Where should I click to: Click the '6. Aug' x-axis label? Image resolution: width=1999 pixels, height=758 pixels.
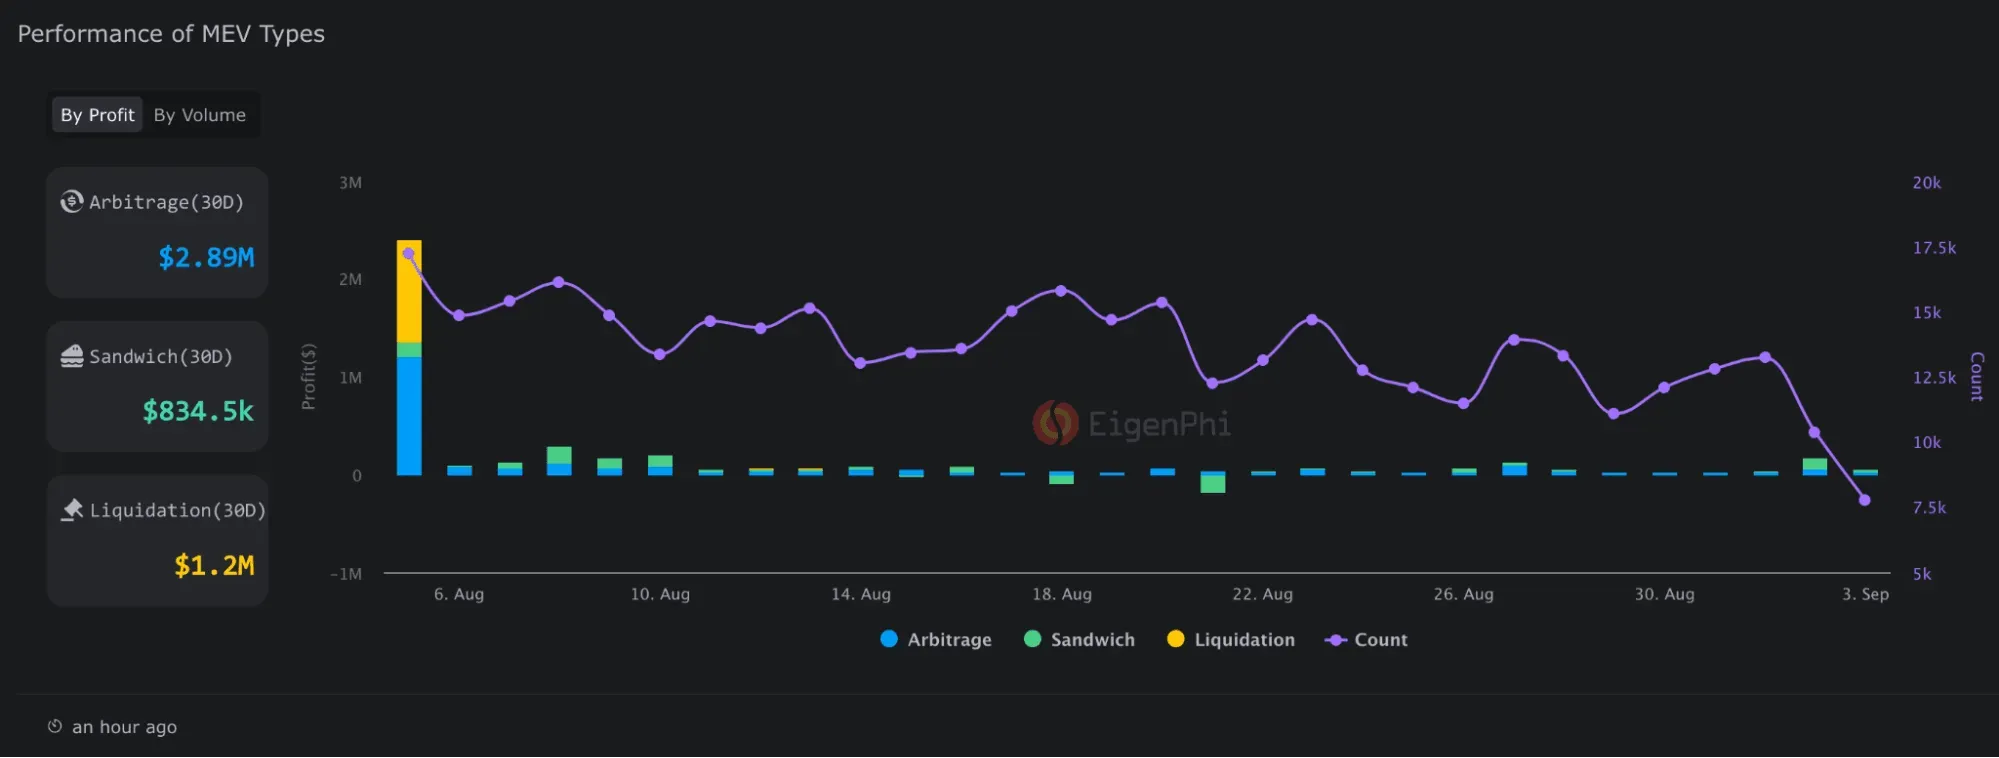click(459, 594)
